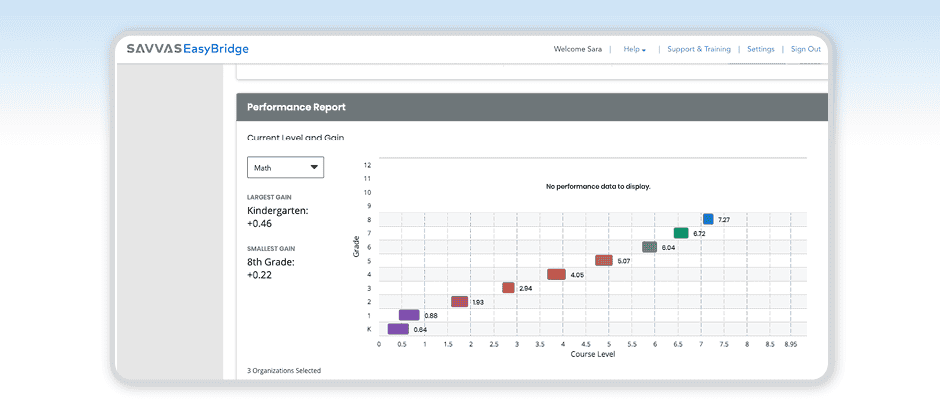
Task: Click the gray grade 6 bar
Action: pos(649,247)
